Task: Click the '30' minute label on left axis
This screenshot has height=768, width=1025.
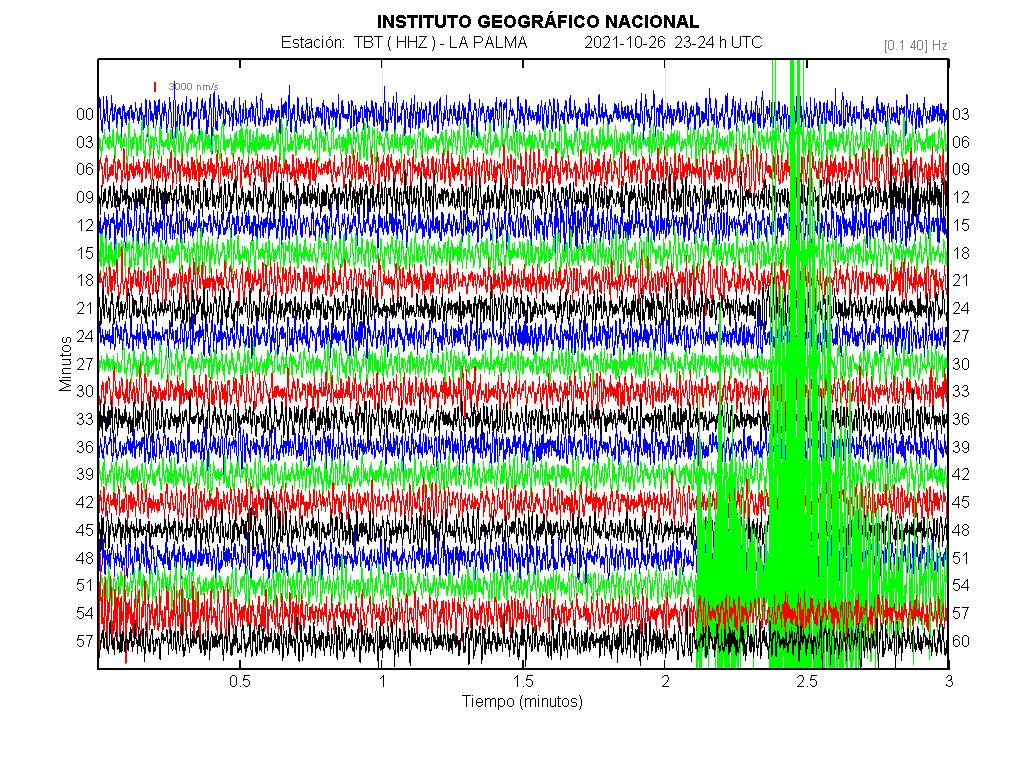Action: (x=85, y=392)
